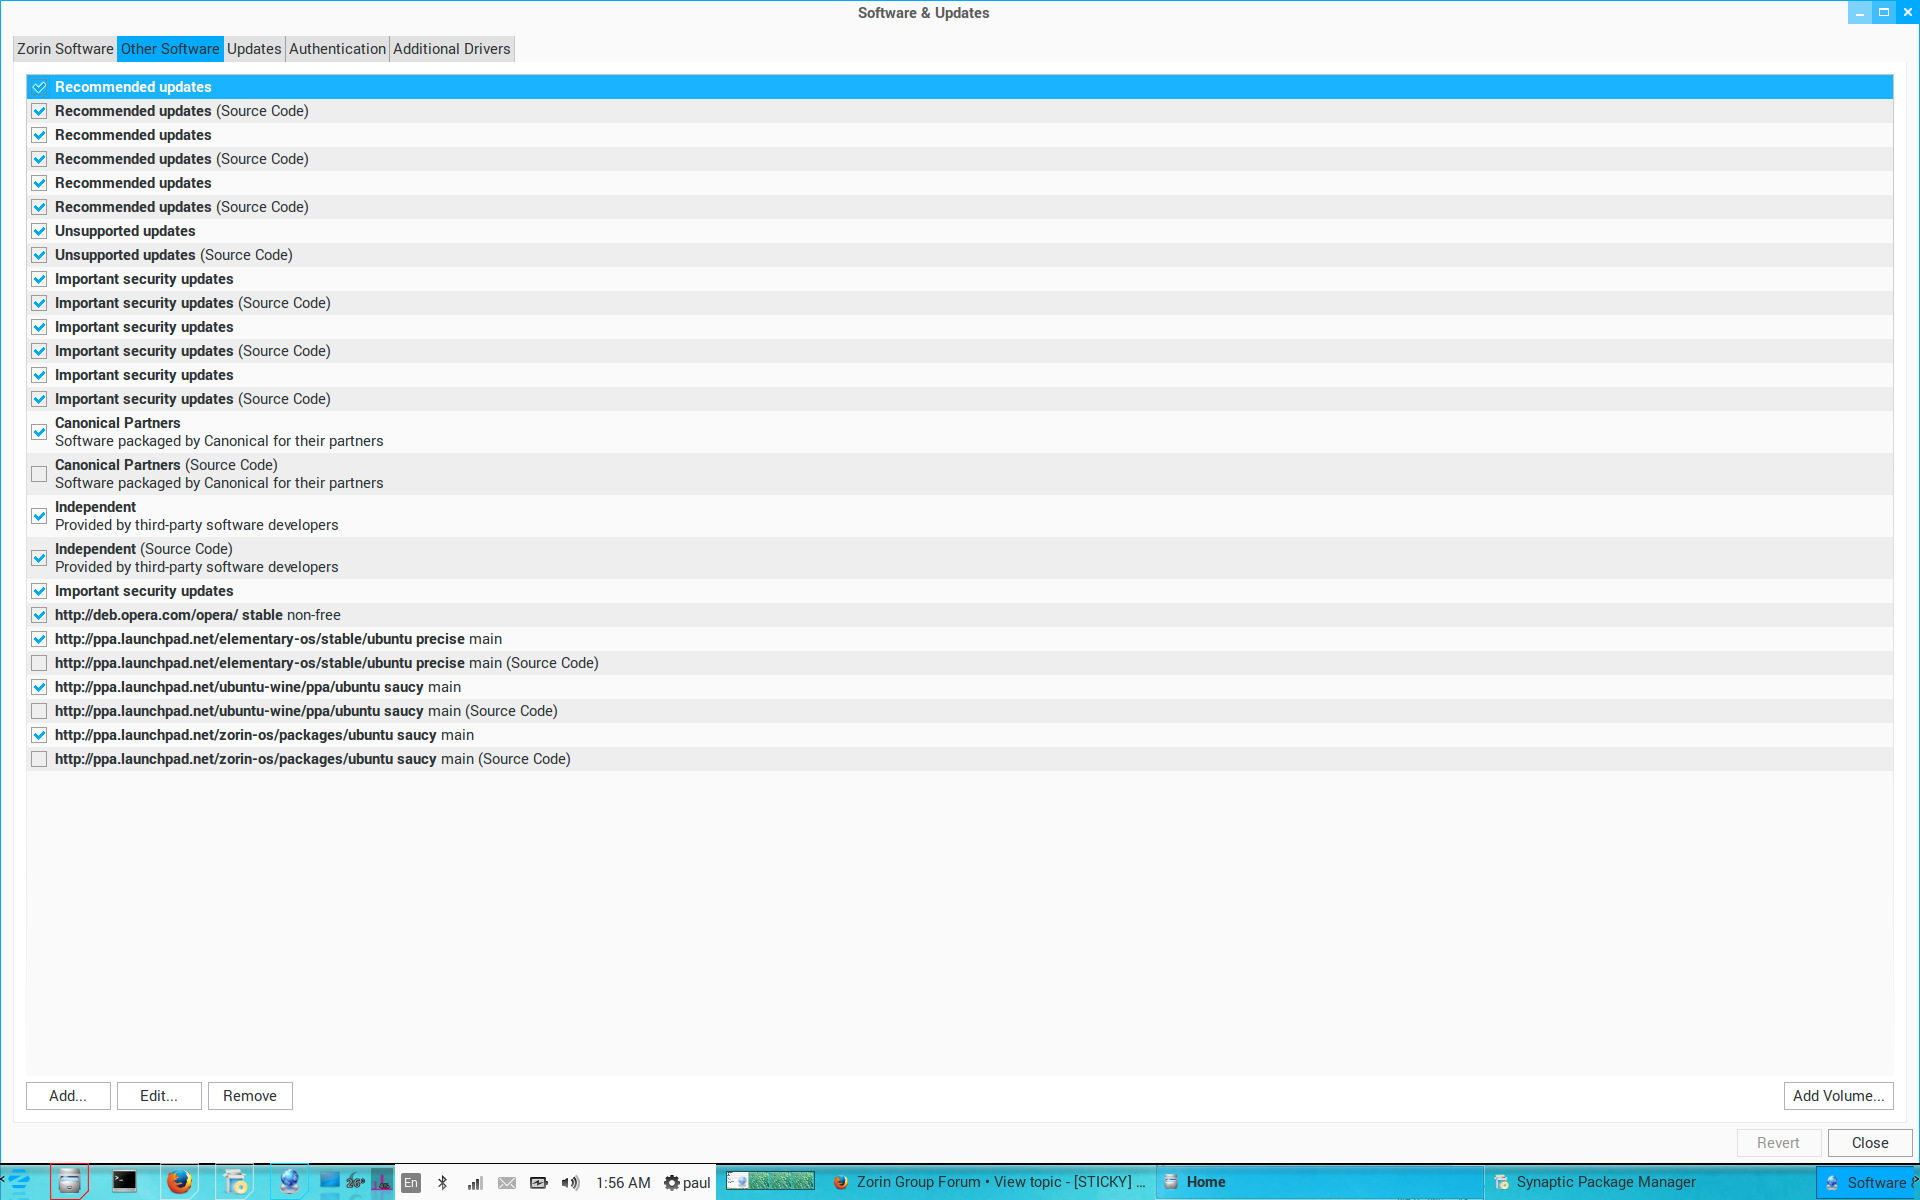Select the Unsupported updates list row
Image resolution: width=1920 pixels, height=1200 pixels.
click(125, 231)
